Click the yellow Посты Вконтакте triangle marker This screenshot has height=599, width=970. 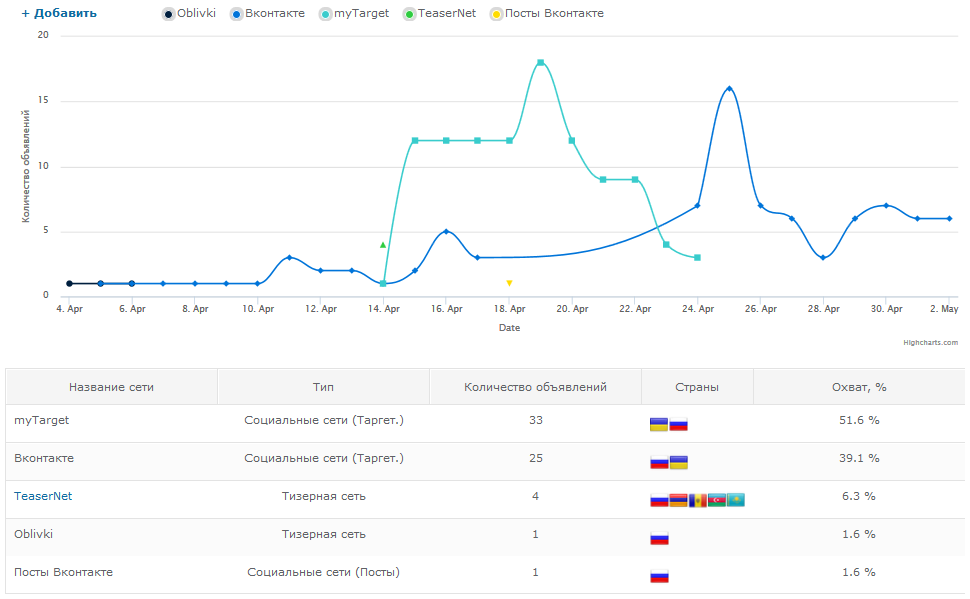509,283
